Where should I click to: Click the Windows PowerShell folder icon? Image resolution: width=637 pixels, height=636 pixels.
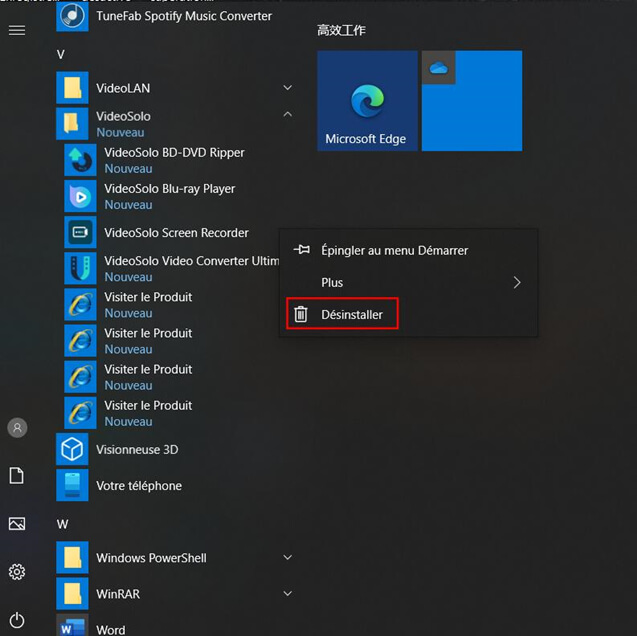pos(72,557)
